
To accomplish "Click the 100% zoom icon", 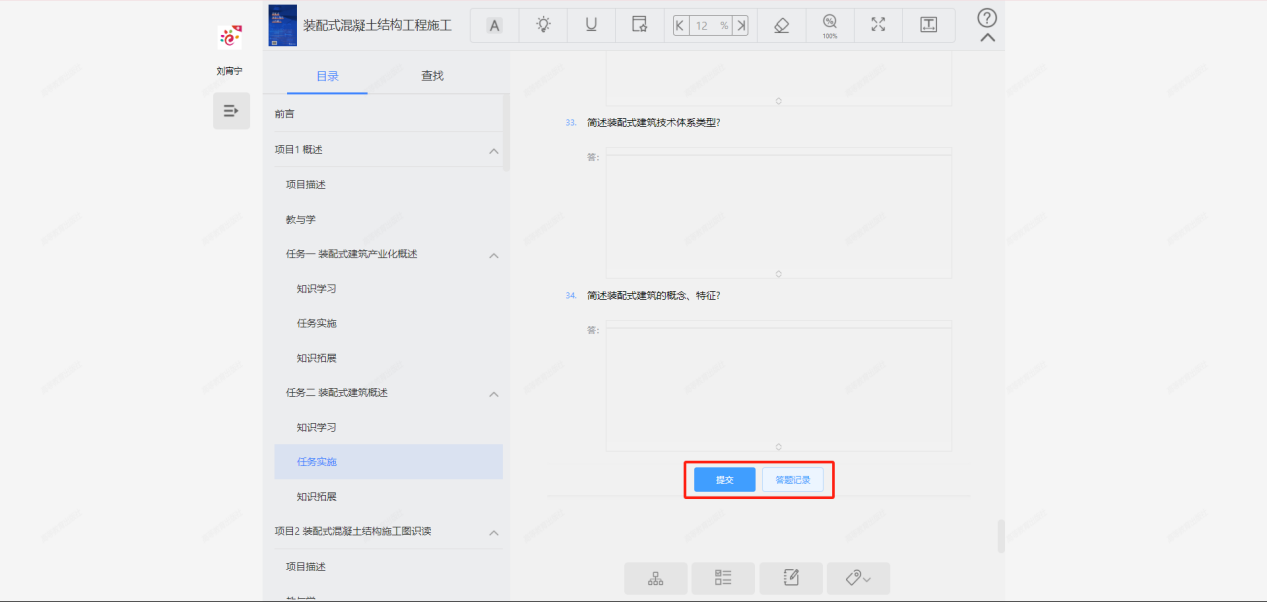I will 830,26.
